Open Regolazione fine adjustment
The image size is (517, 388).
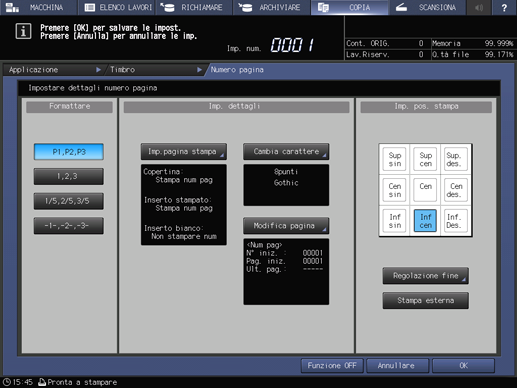[425, 276]
